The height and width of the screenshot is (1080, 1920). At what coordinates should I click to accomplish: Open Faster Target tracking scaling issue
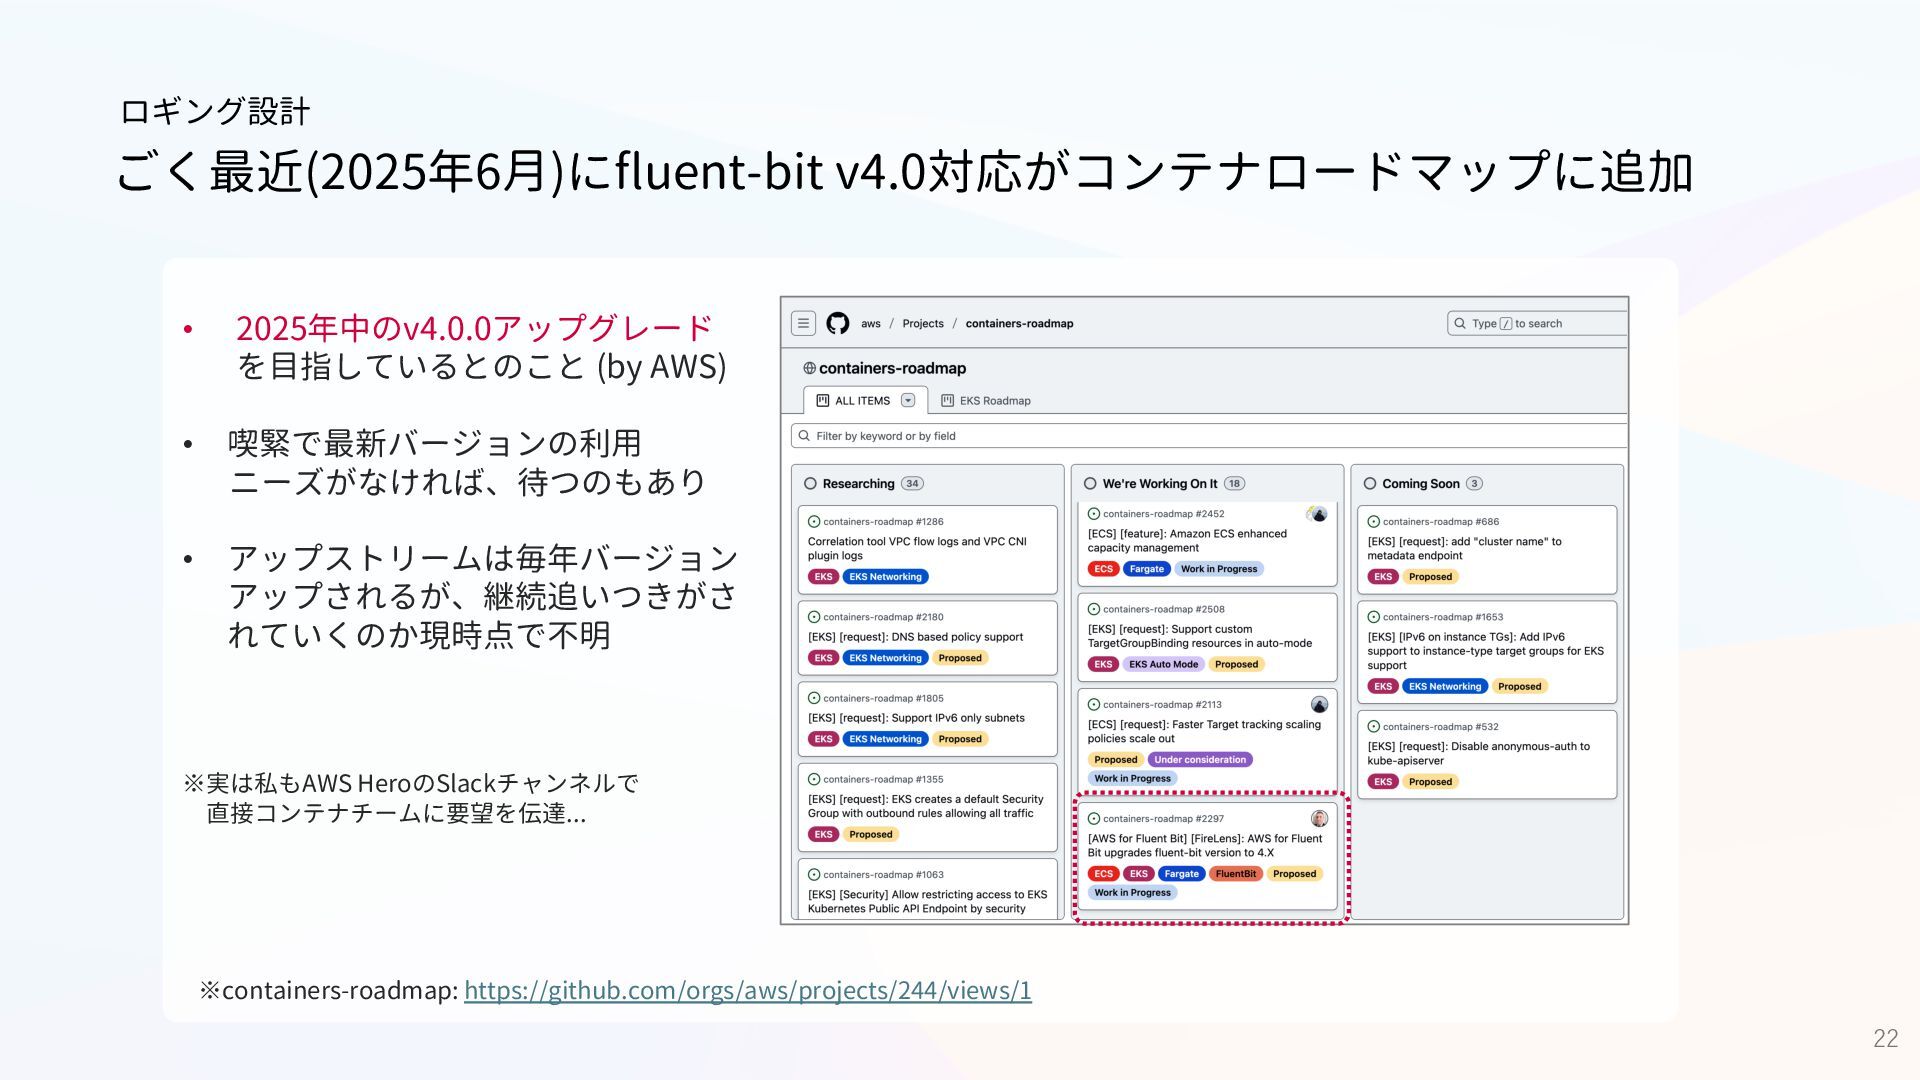(1204, 731)
